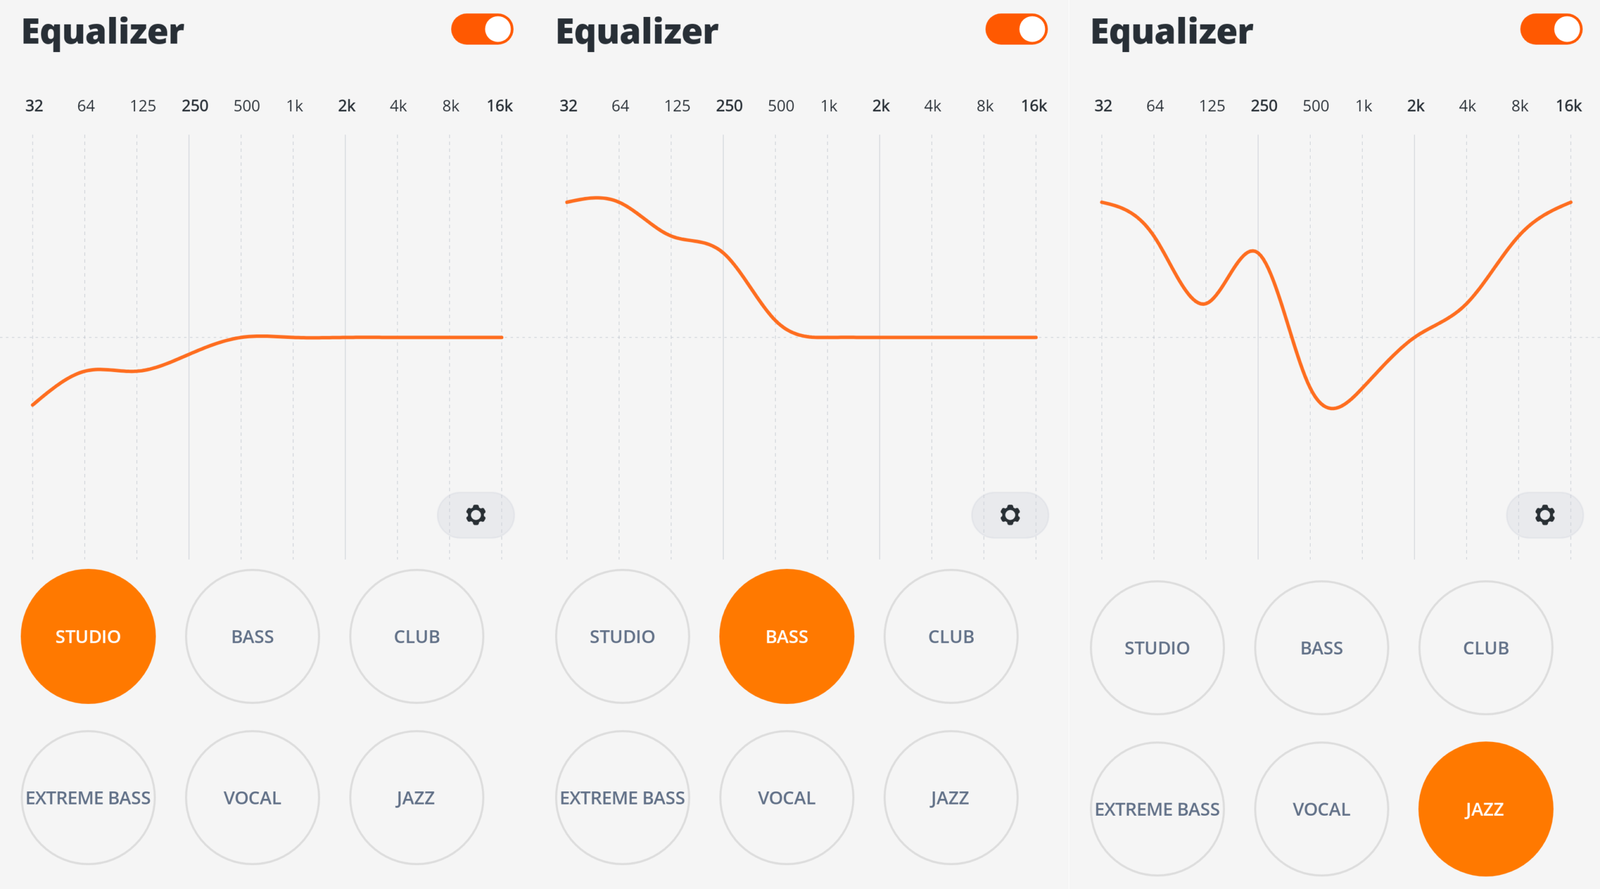Click the 2k frequency band in the right panel
1600x889 pixels.
(x=1416, y=106)
